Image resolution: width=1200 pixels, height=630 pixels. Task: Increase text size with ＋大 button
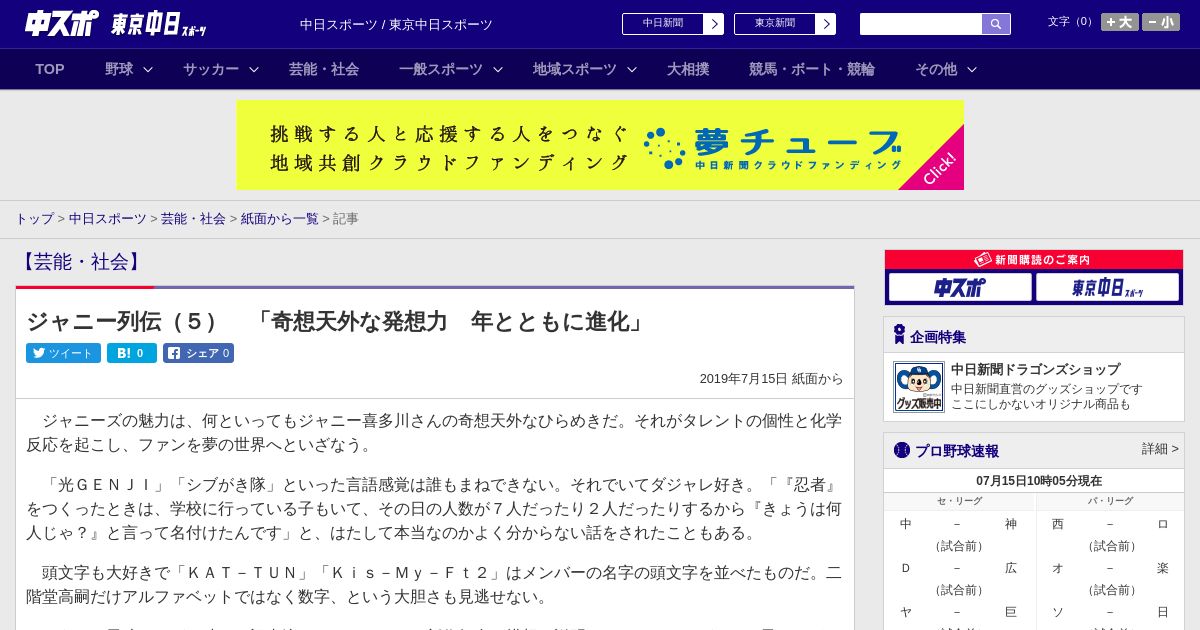tap(1120, 22)
